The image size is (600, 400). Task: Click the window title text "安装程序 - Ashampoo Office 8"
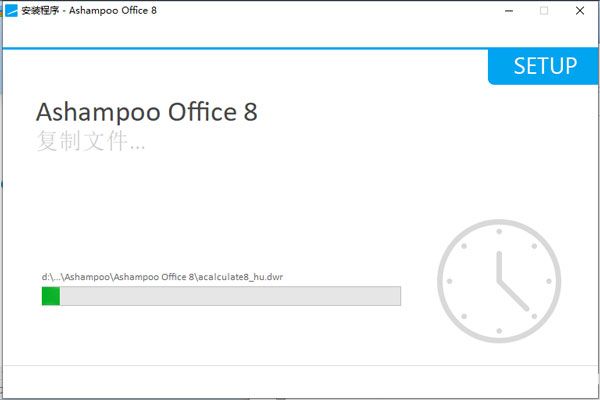tap(88, 10)
